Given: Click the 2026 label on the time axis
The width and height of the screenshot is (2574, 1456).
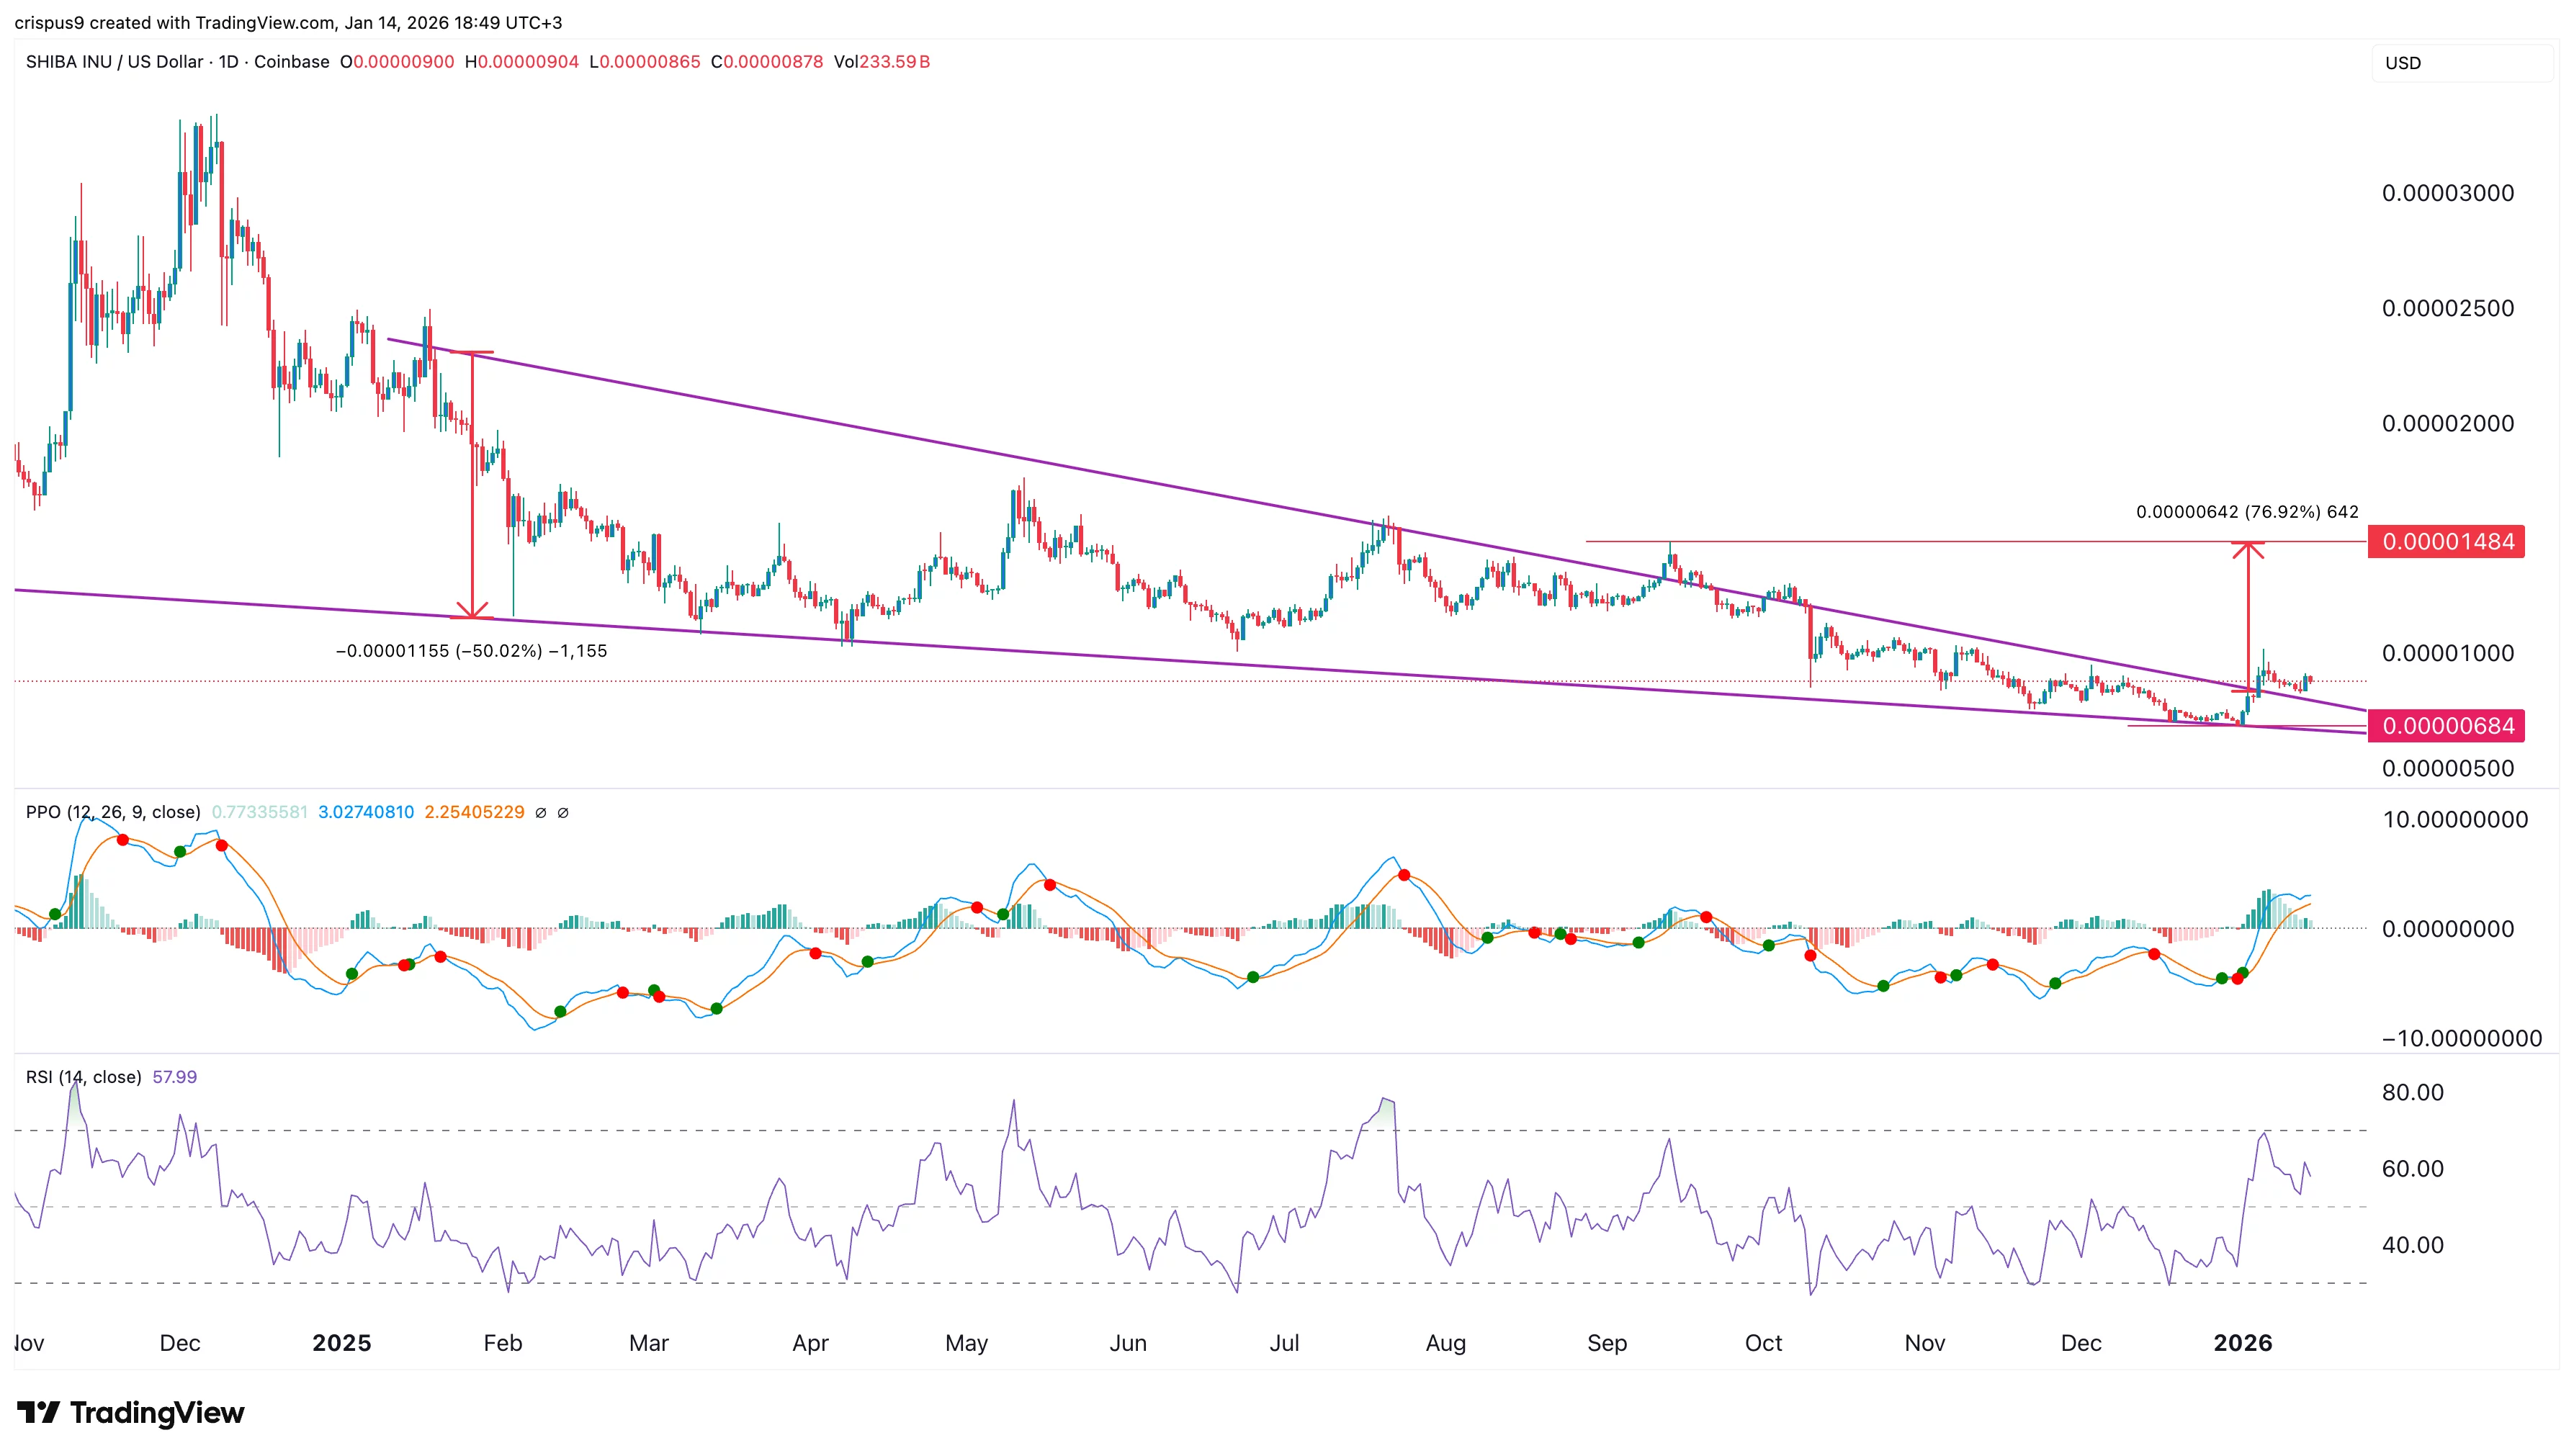Looking at the screenshot, I should click(2242, 1343).
